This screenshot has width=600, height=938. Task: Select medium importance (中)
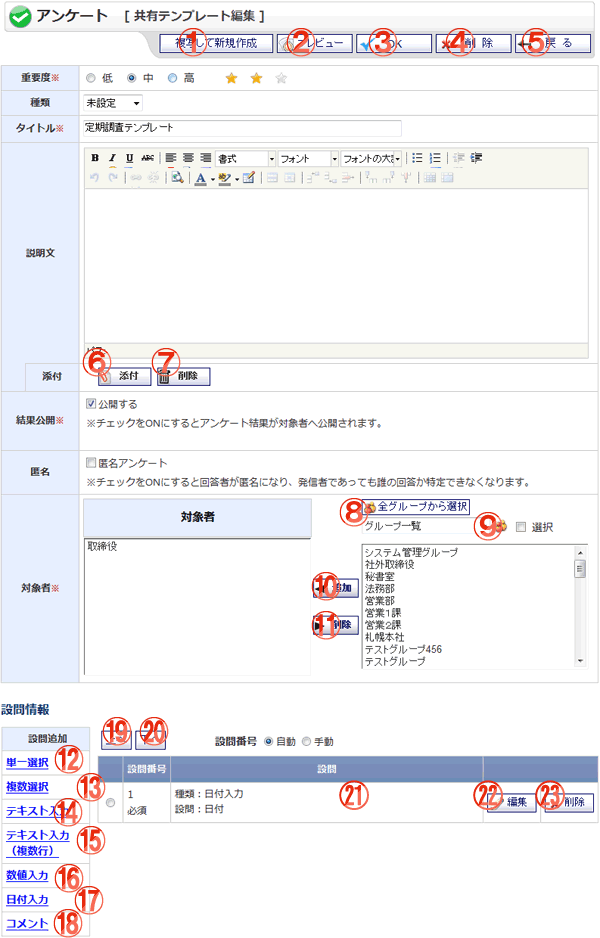(132, 78)
